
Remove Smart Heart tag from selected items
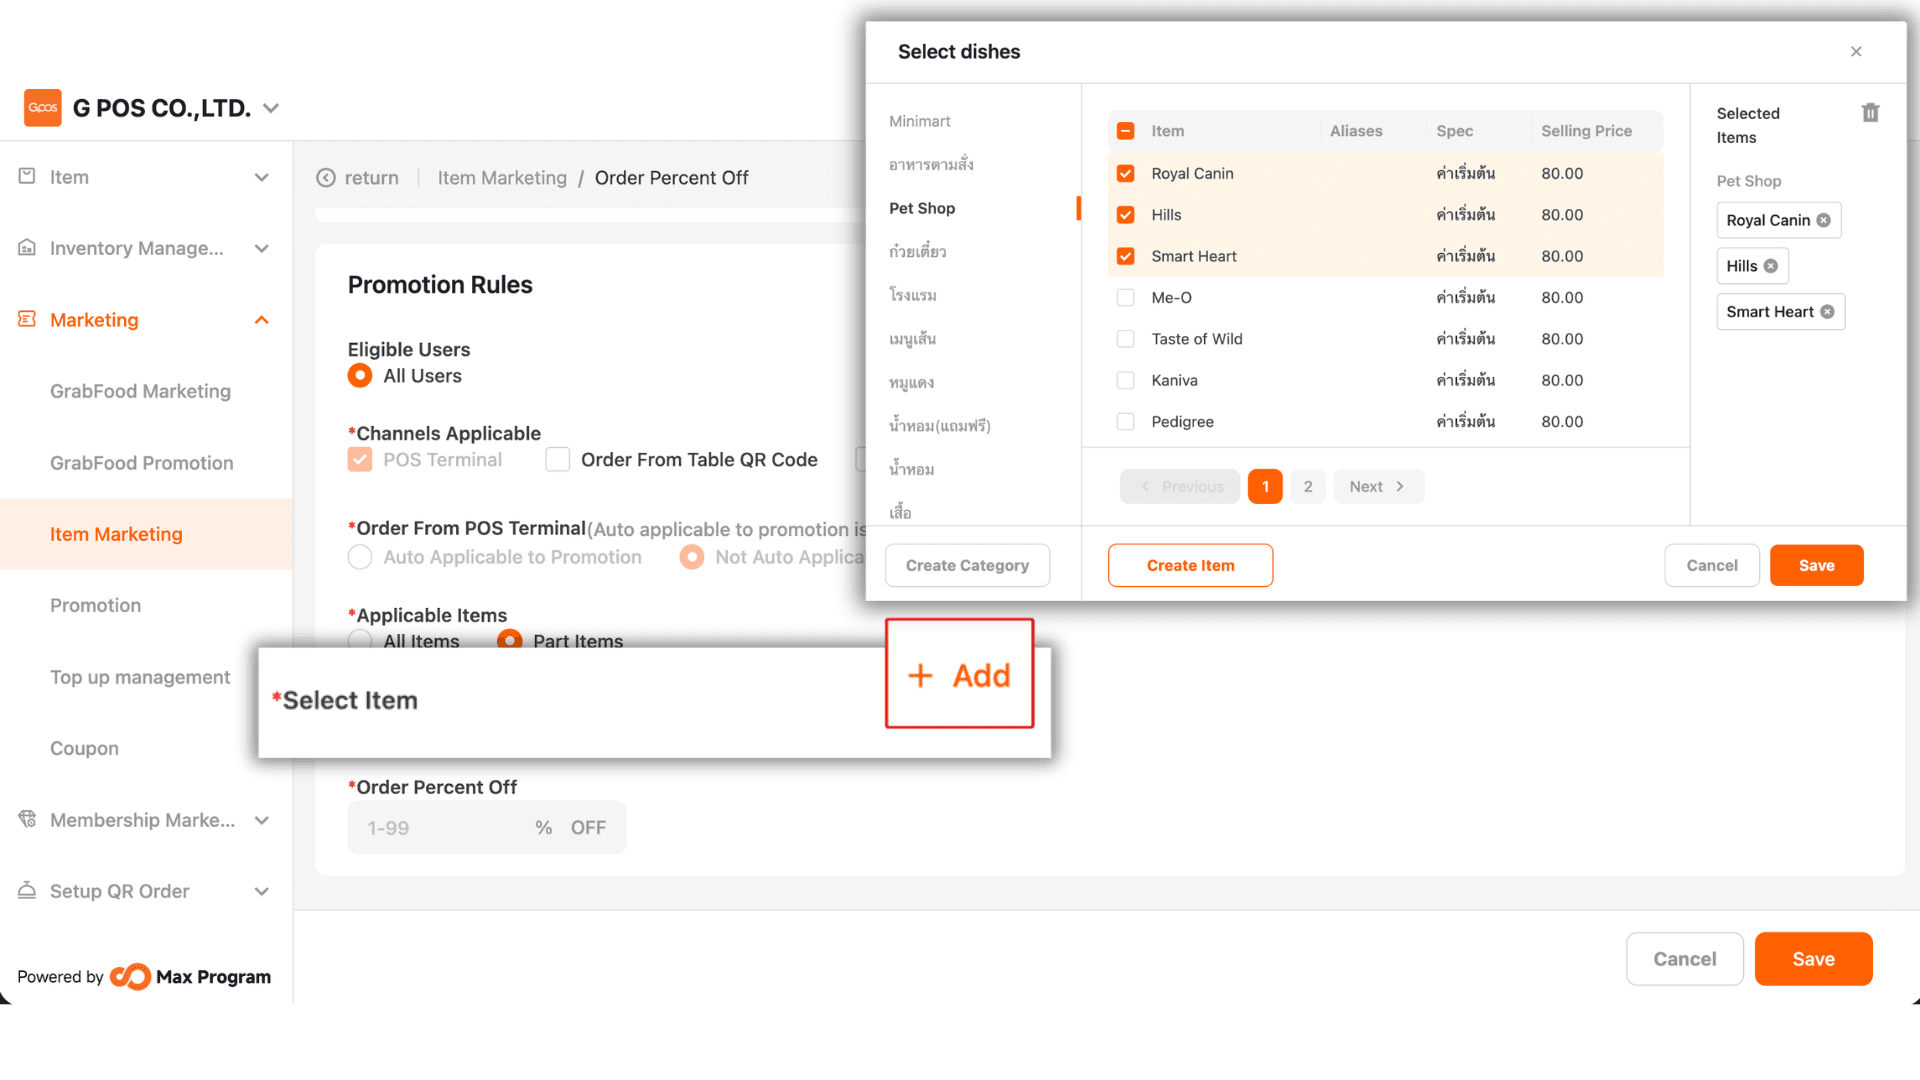(1827, 312)
